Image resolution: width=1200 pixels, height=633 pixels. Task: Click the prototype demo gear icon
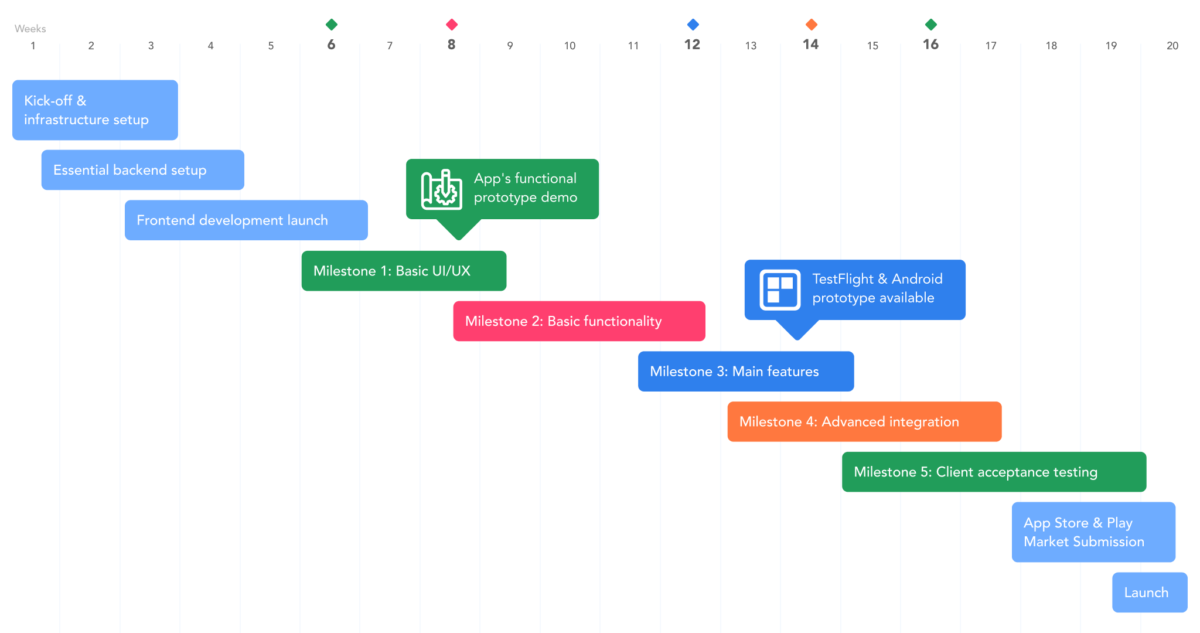point(441,188)
